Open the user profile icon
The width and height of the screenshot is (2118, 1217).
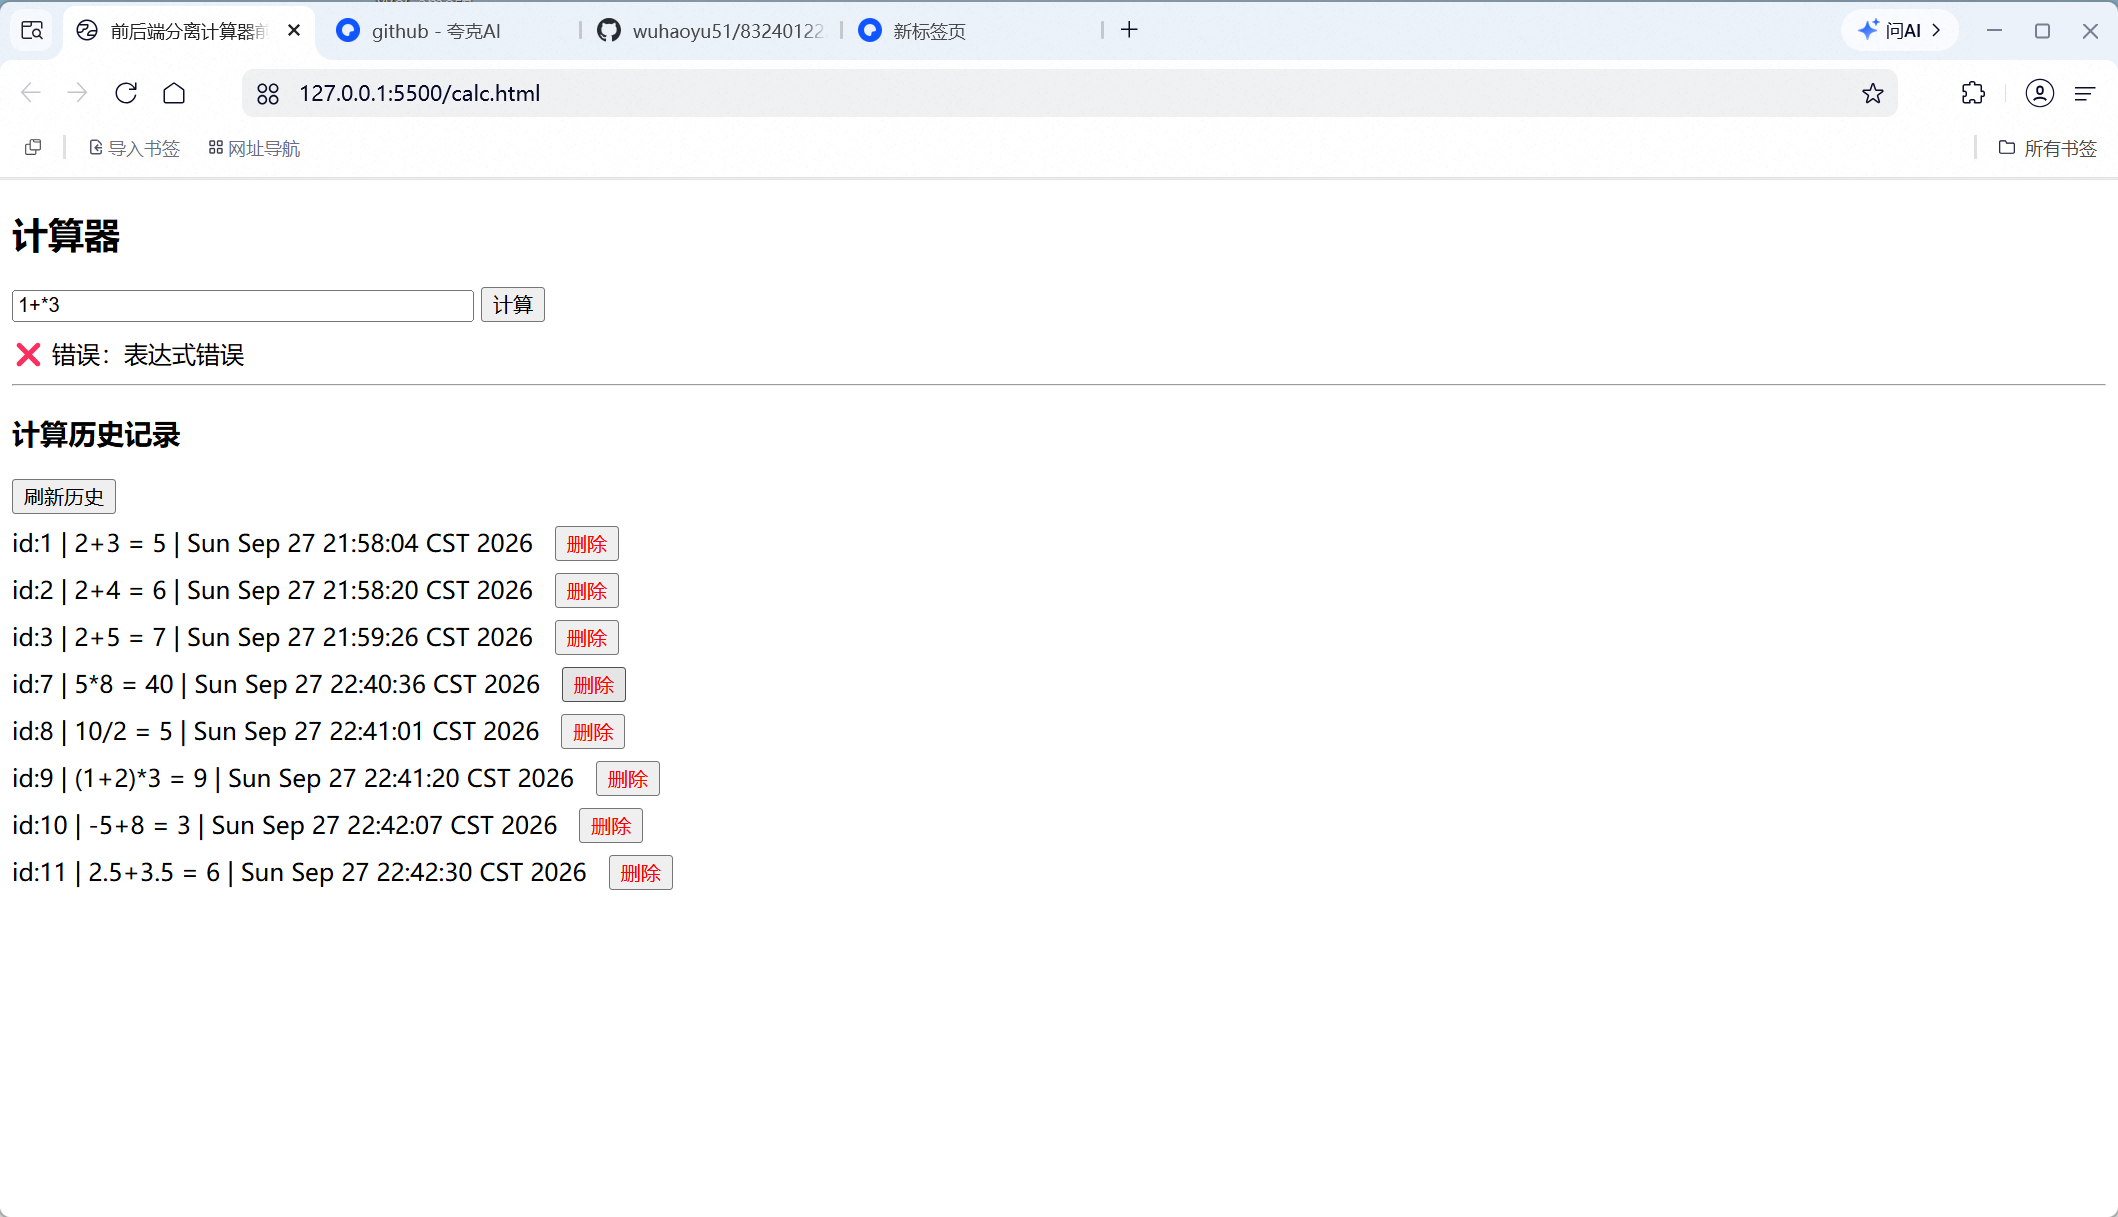click(2039, 93)
